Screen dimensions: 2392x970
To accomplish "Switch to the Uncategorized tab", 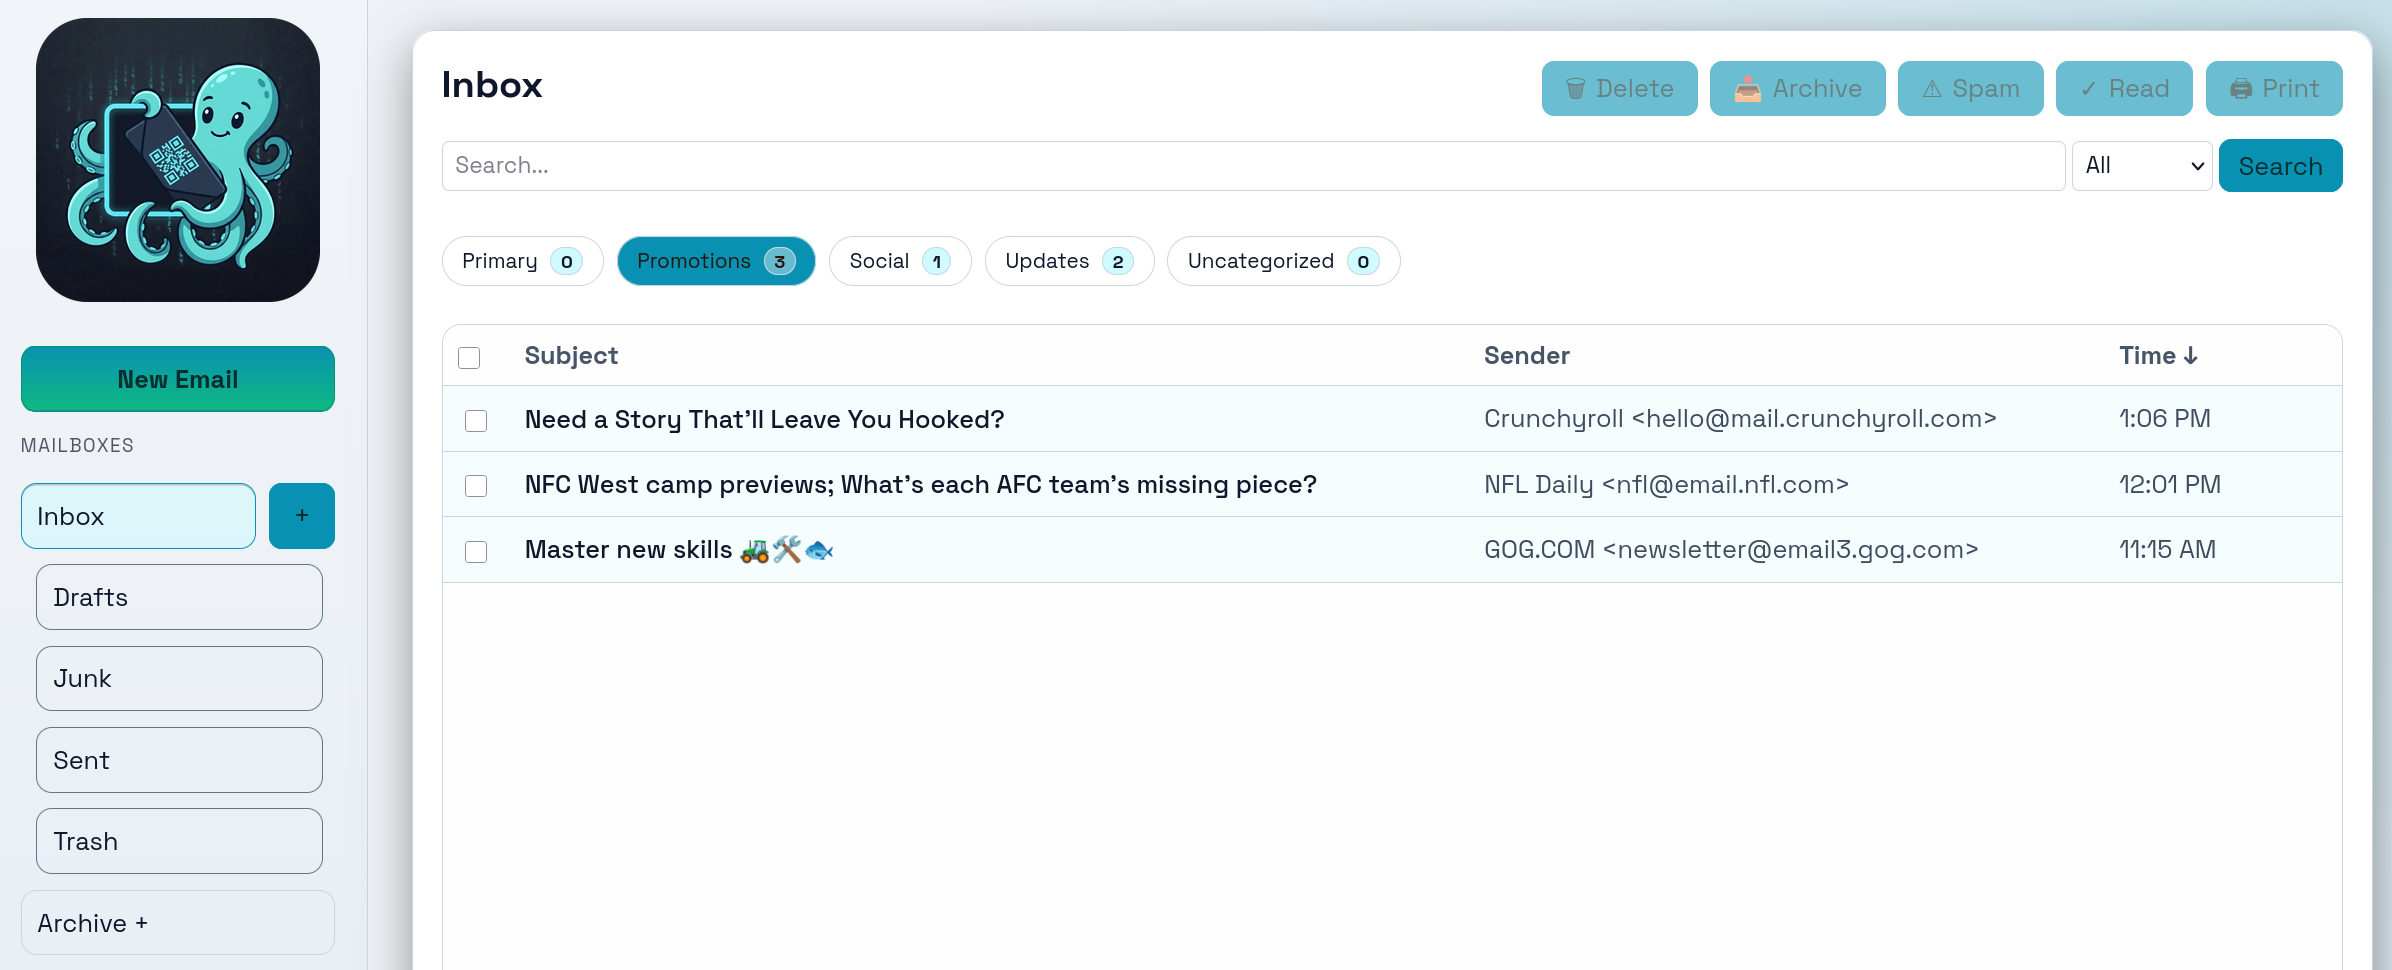I will (1283, 261).
